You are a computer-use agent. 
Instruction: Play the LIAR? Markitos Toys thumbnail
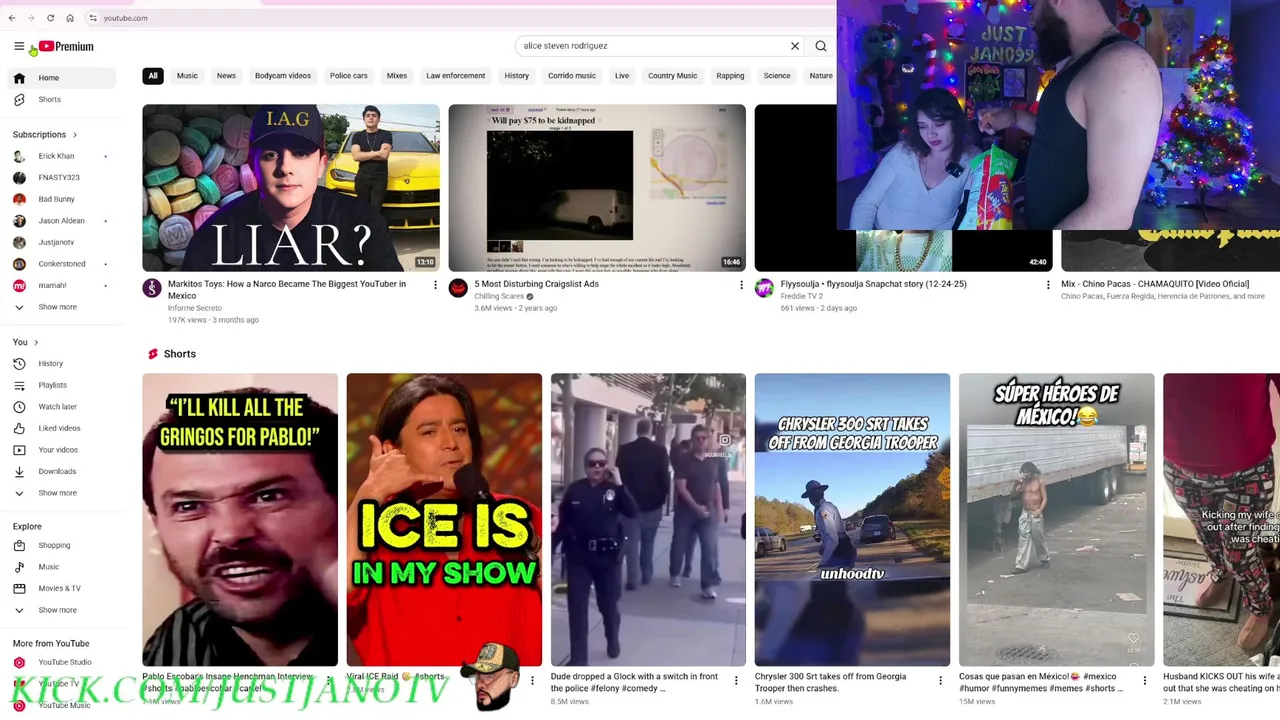tap(291, 188)
